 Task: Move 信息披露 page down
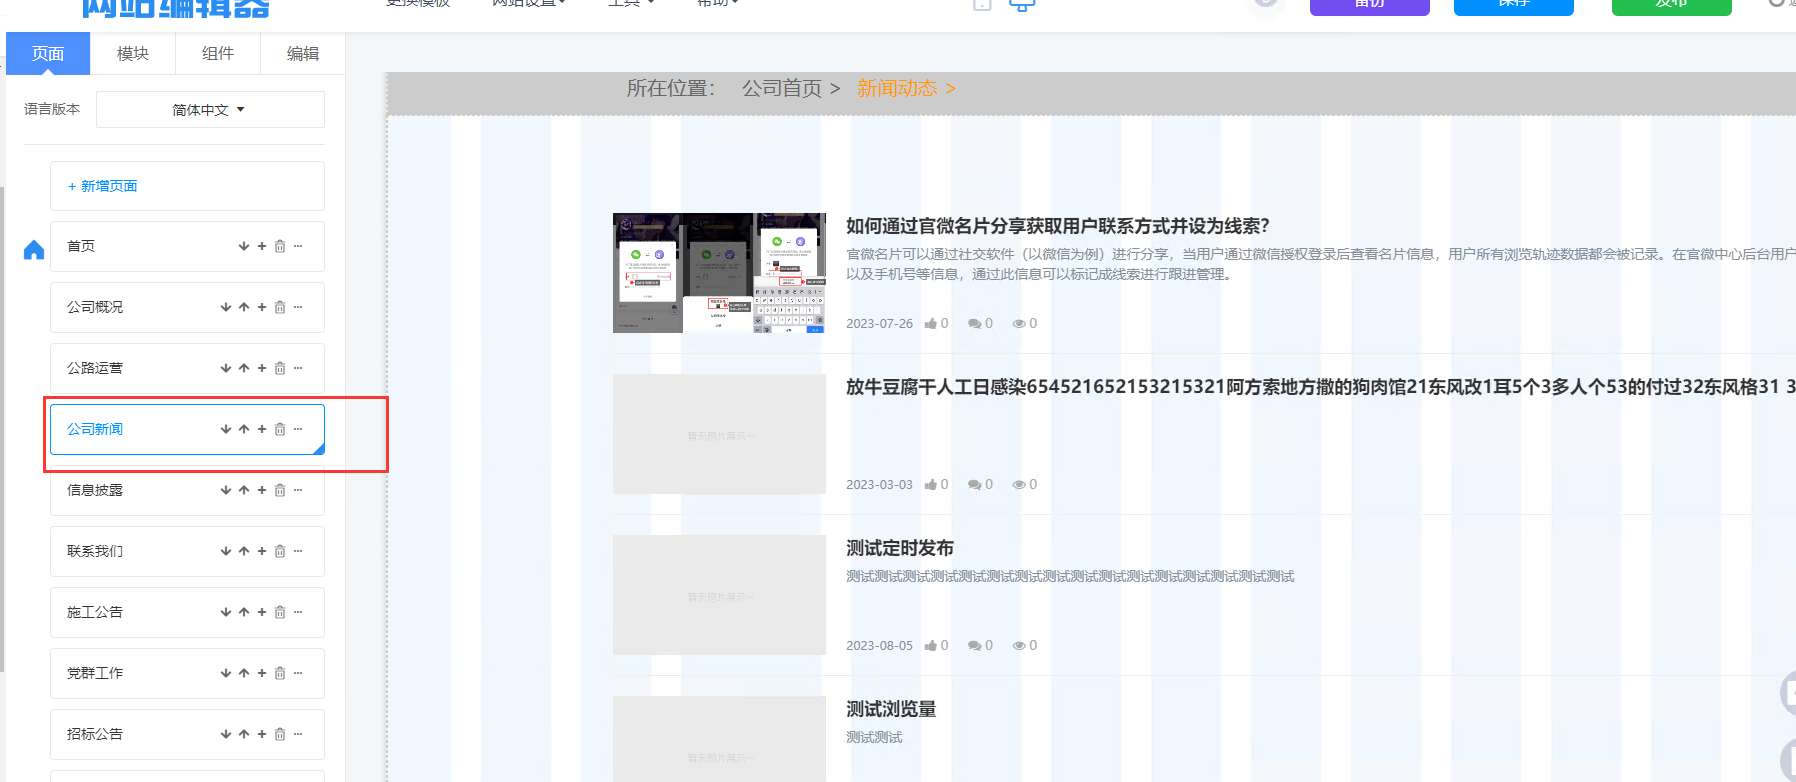tap(226, 490)
